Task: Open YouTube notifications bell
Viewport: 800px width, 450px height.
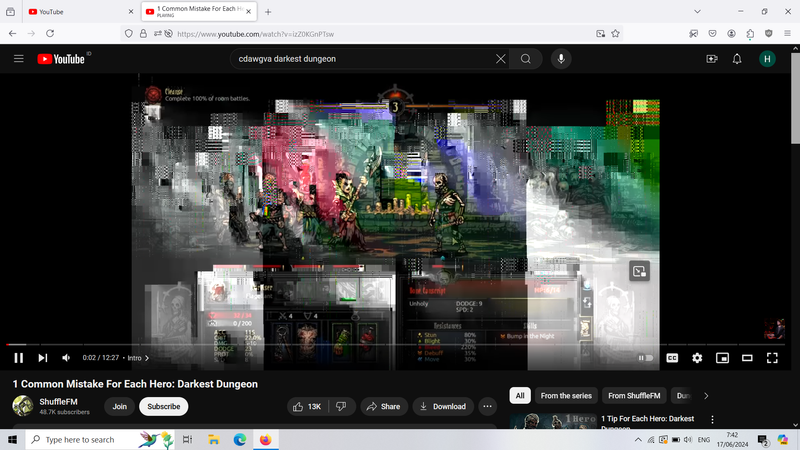Action: [x=737, y=59]
